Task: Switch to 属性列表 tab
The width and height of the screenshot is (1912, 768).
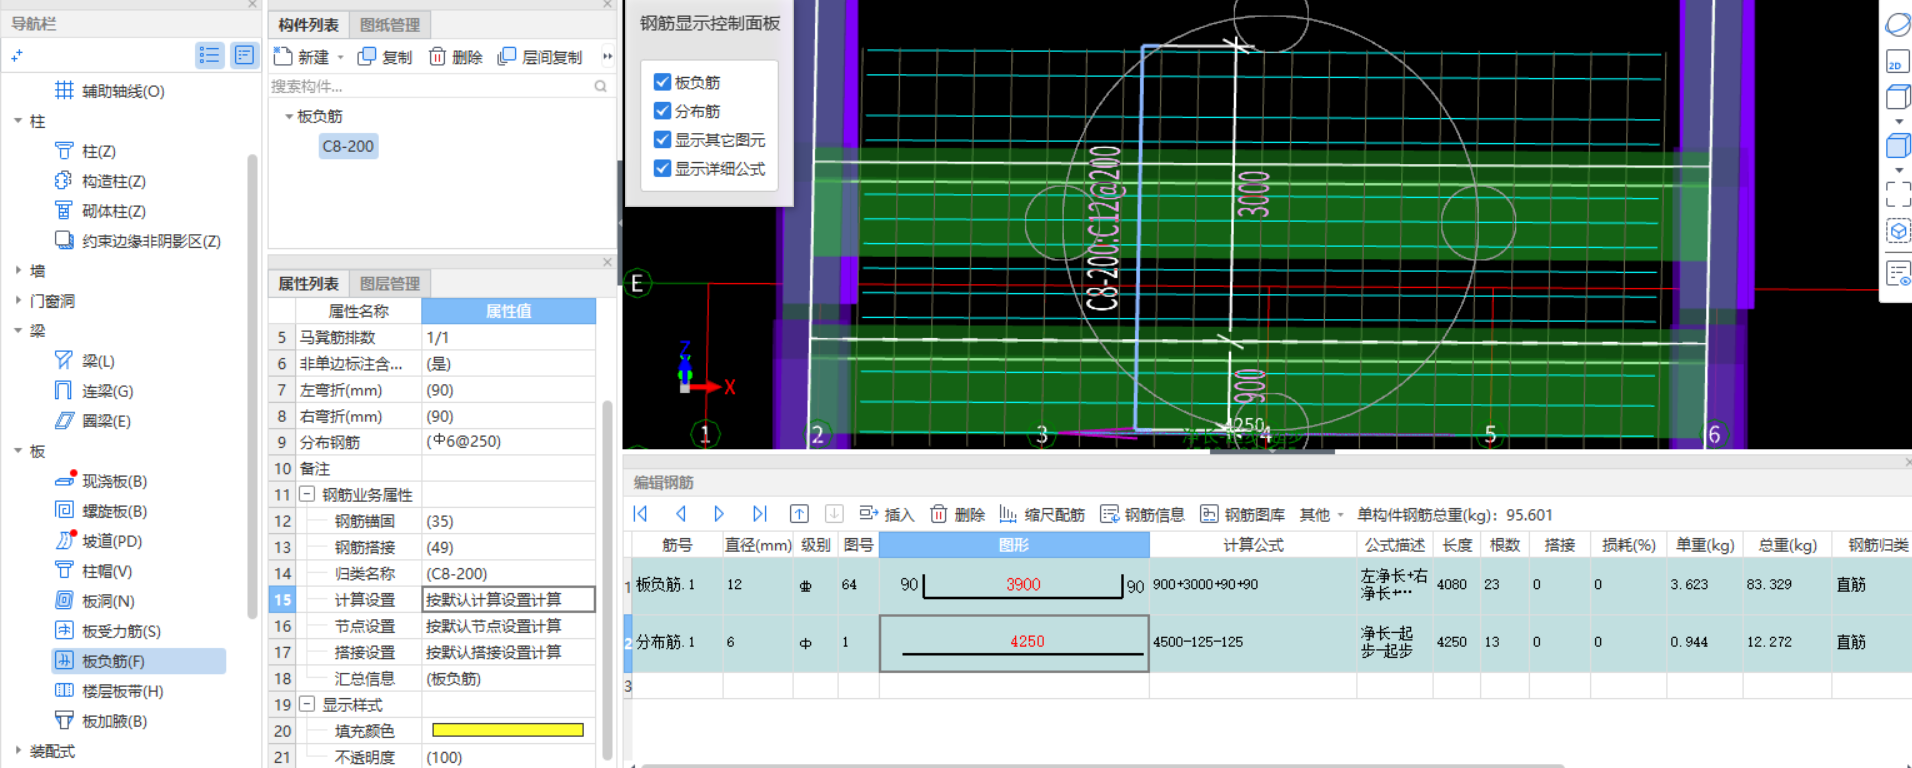Action: click(308, 284)
